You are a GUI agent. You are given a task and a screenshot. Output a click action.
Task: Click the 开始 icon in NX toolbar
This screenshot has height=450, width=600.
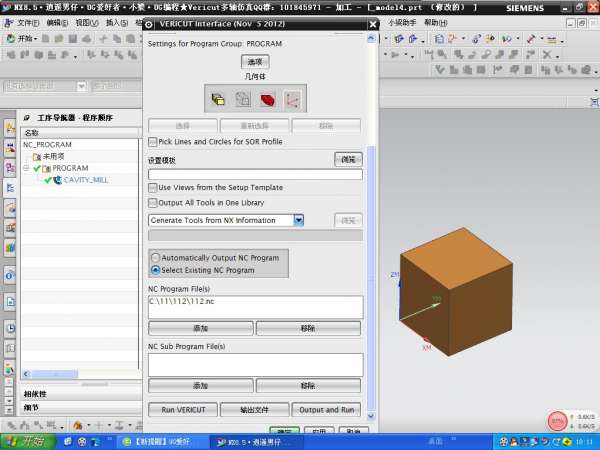click(x=22, y=39)
